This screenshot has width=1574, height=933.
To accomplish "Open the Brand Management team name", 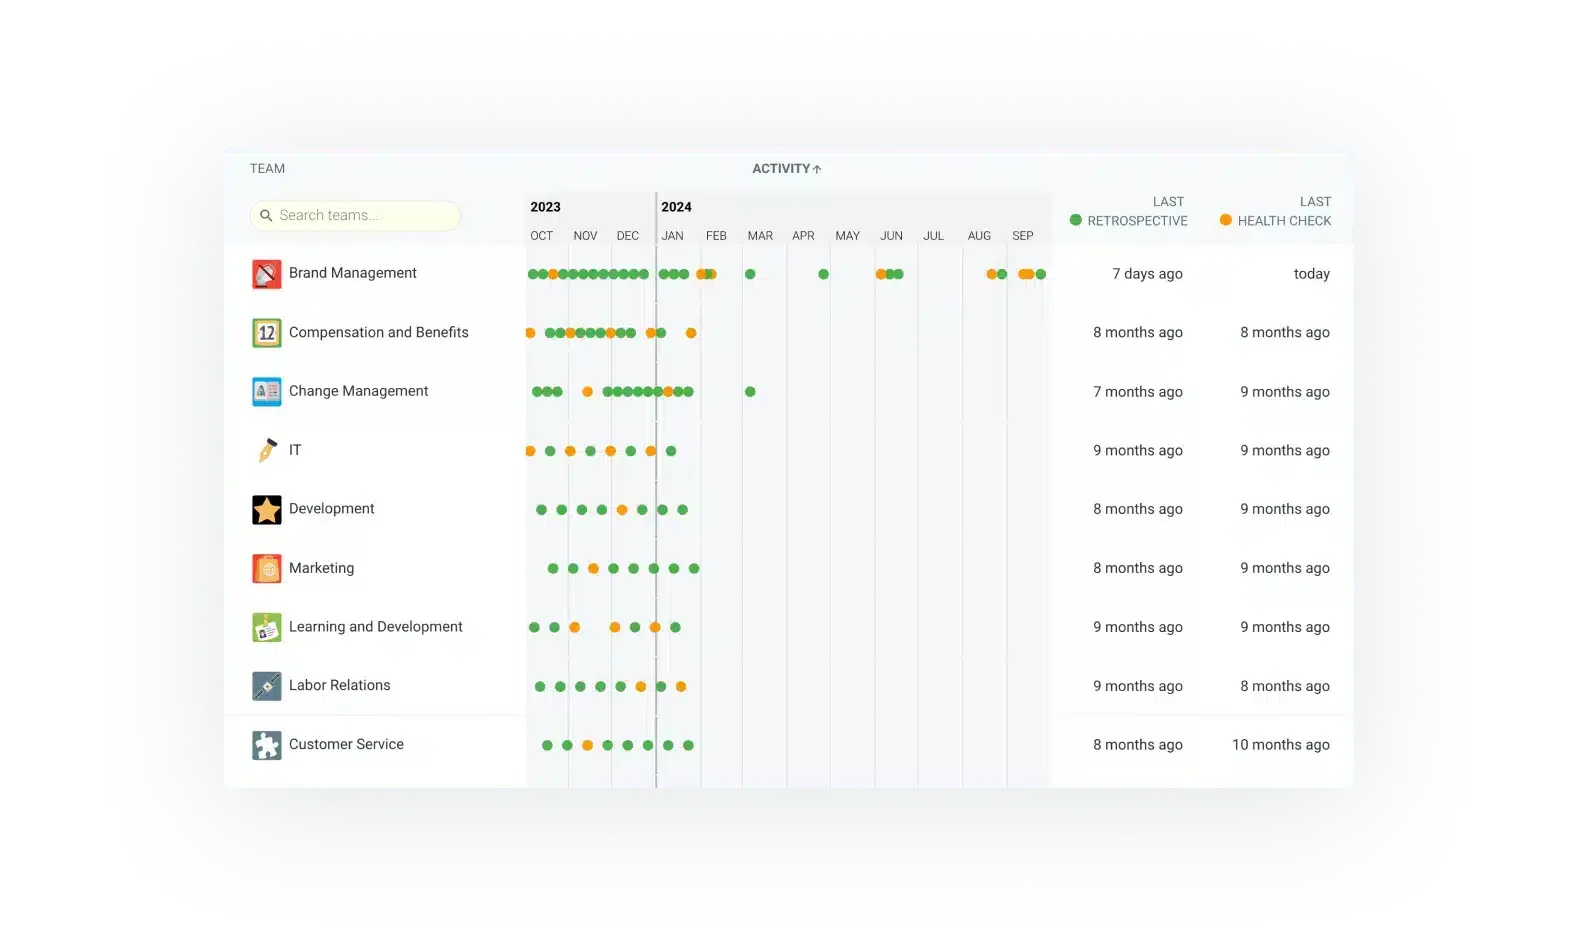I will click(x=353, y=273).
